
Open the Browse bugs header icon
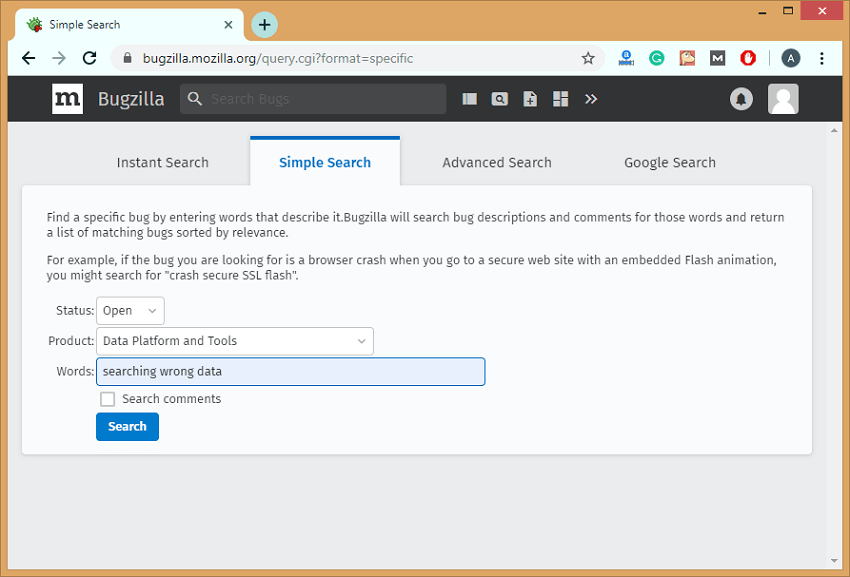tap(469, 99)
